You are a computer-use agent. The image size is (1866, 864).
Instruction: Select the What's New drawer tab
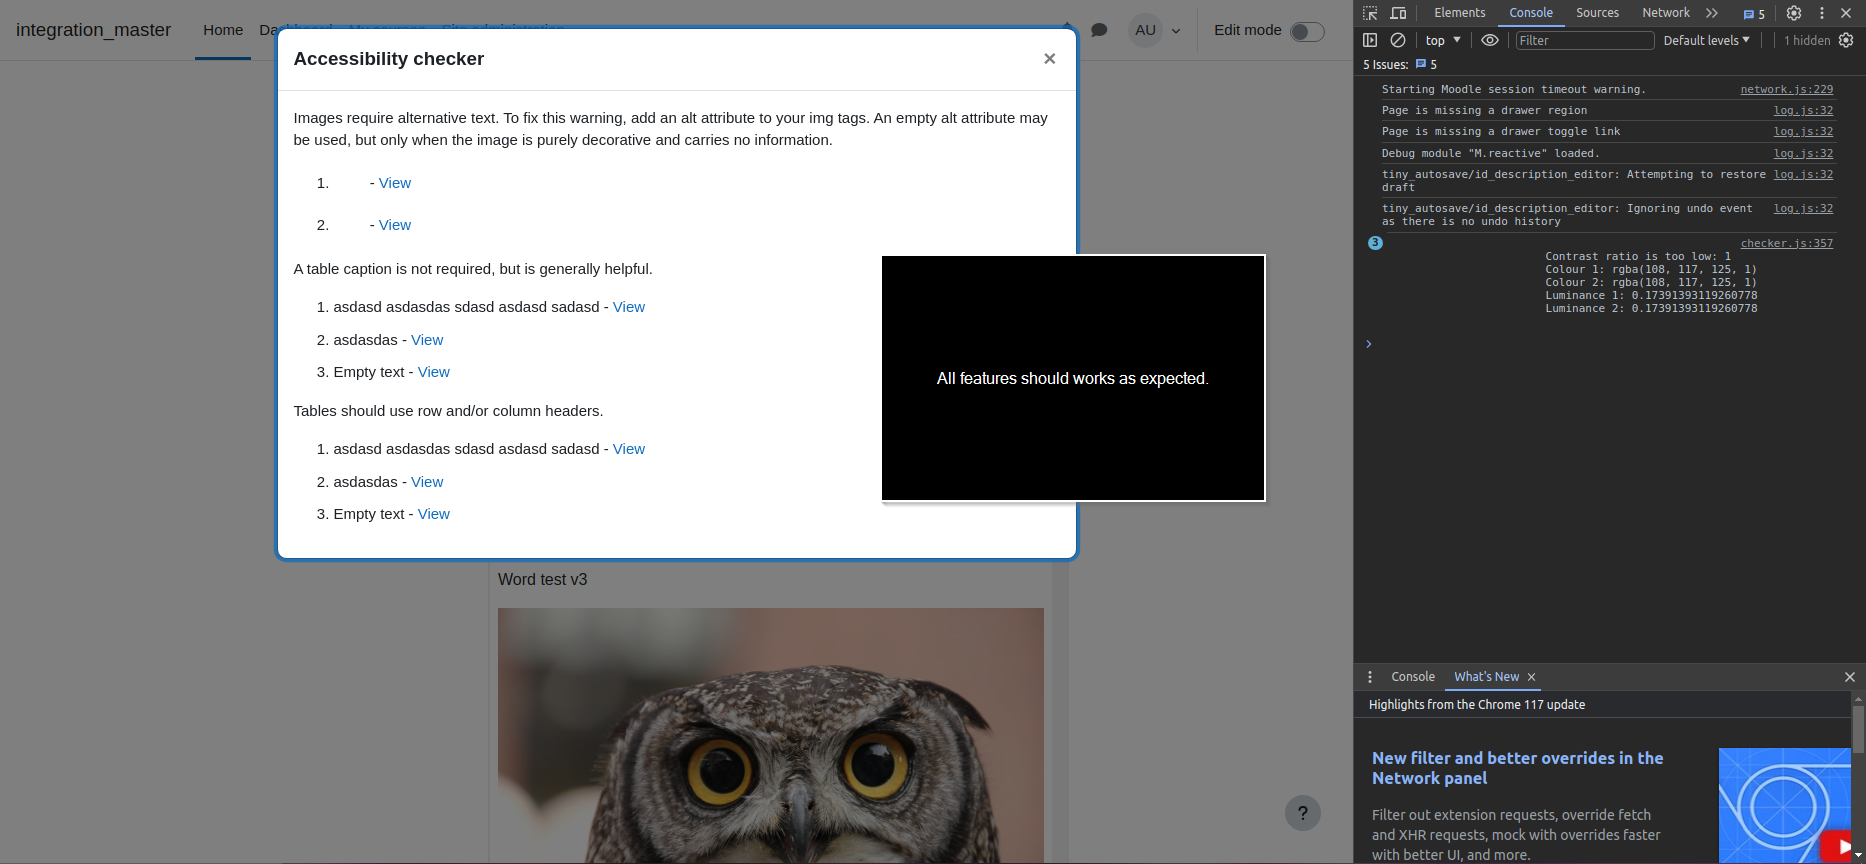[x=1486, y=677]
